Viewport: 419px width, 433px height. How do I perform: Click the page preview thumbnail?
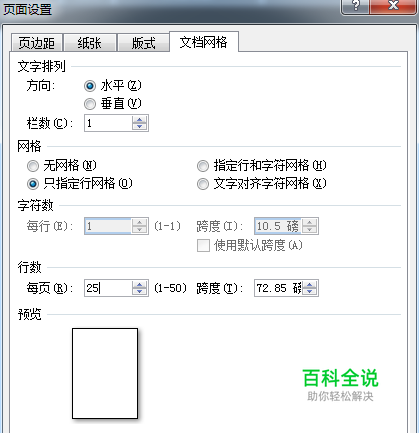coord(105,373)
